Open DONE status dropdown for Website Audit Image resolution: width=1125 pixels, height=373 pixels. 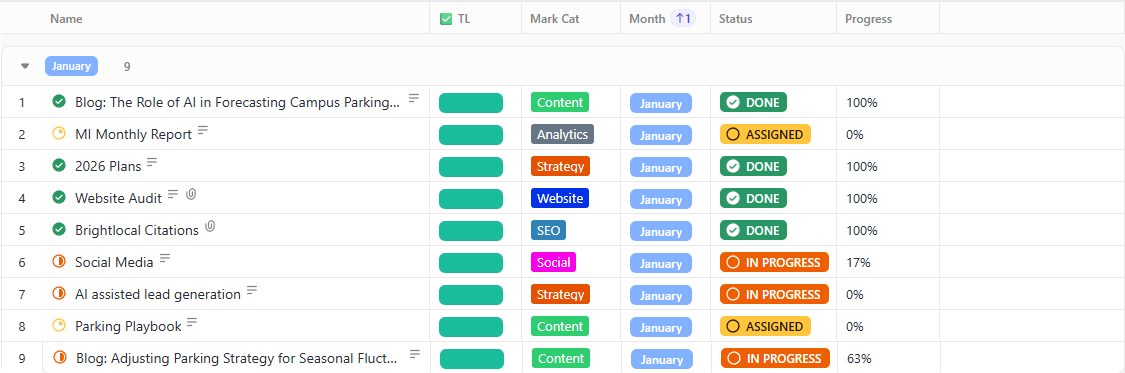pos(753,198)
